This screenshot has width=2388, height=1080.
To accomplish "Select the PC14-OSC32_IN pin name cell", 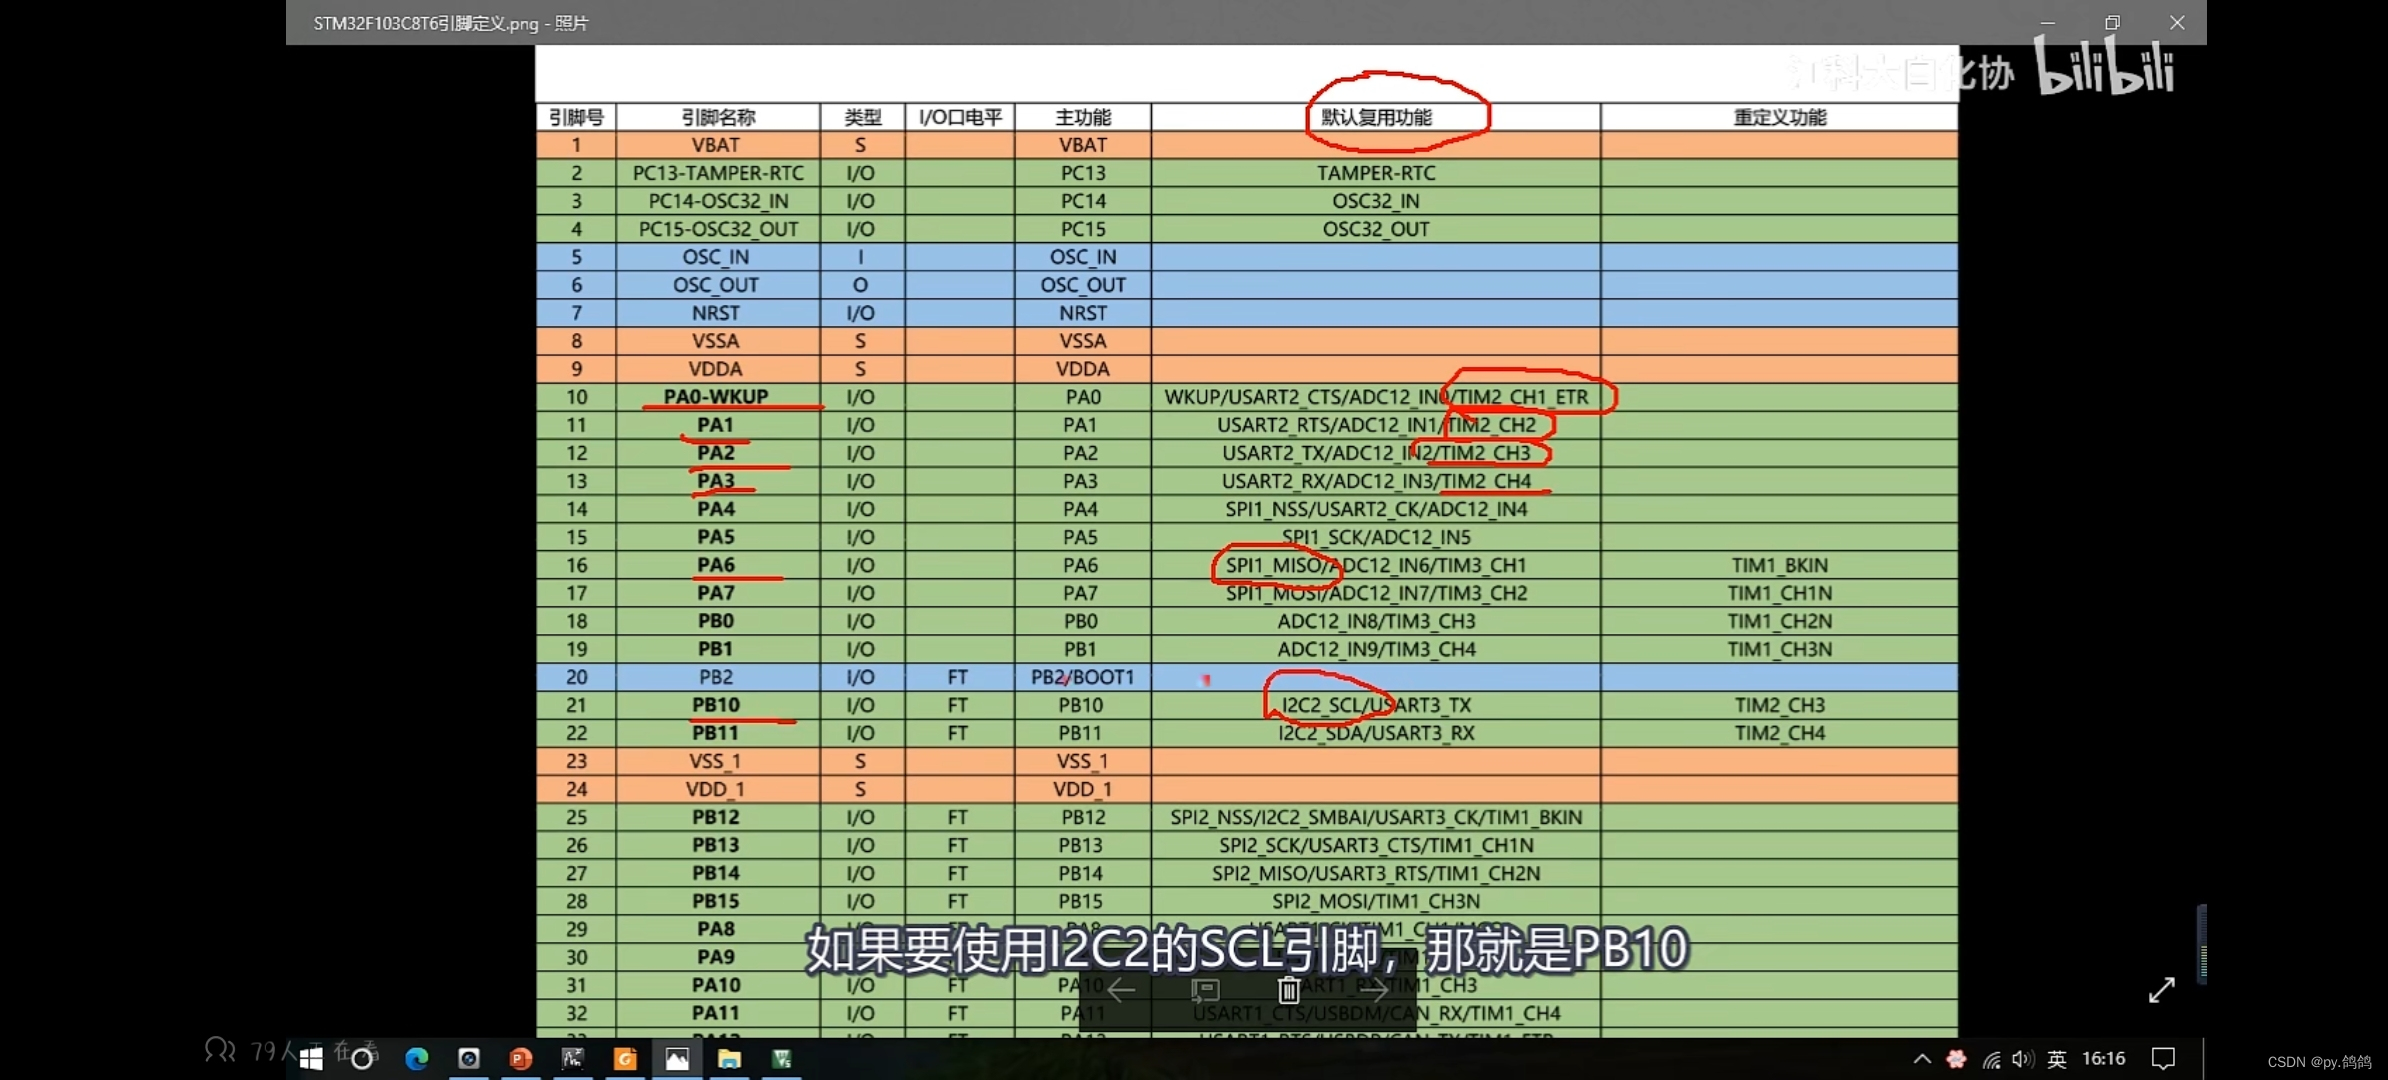I will click(x=718, y=201).
